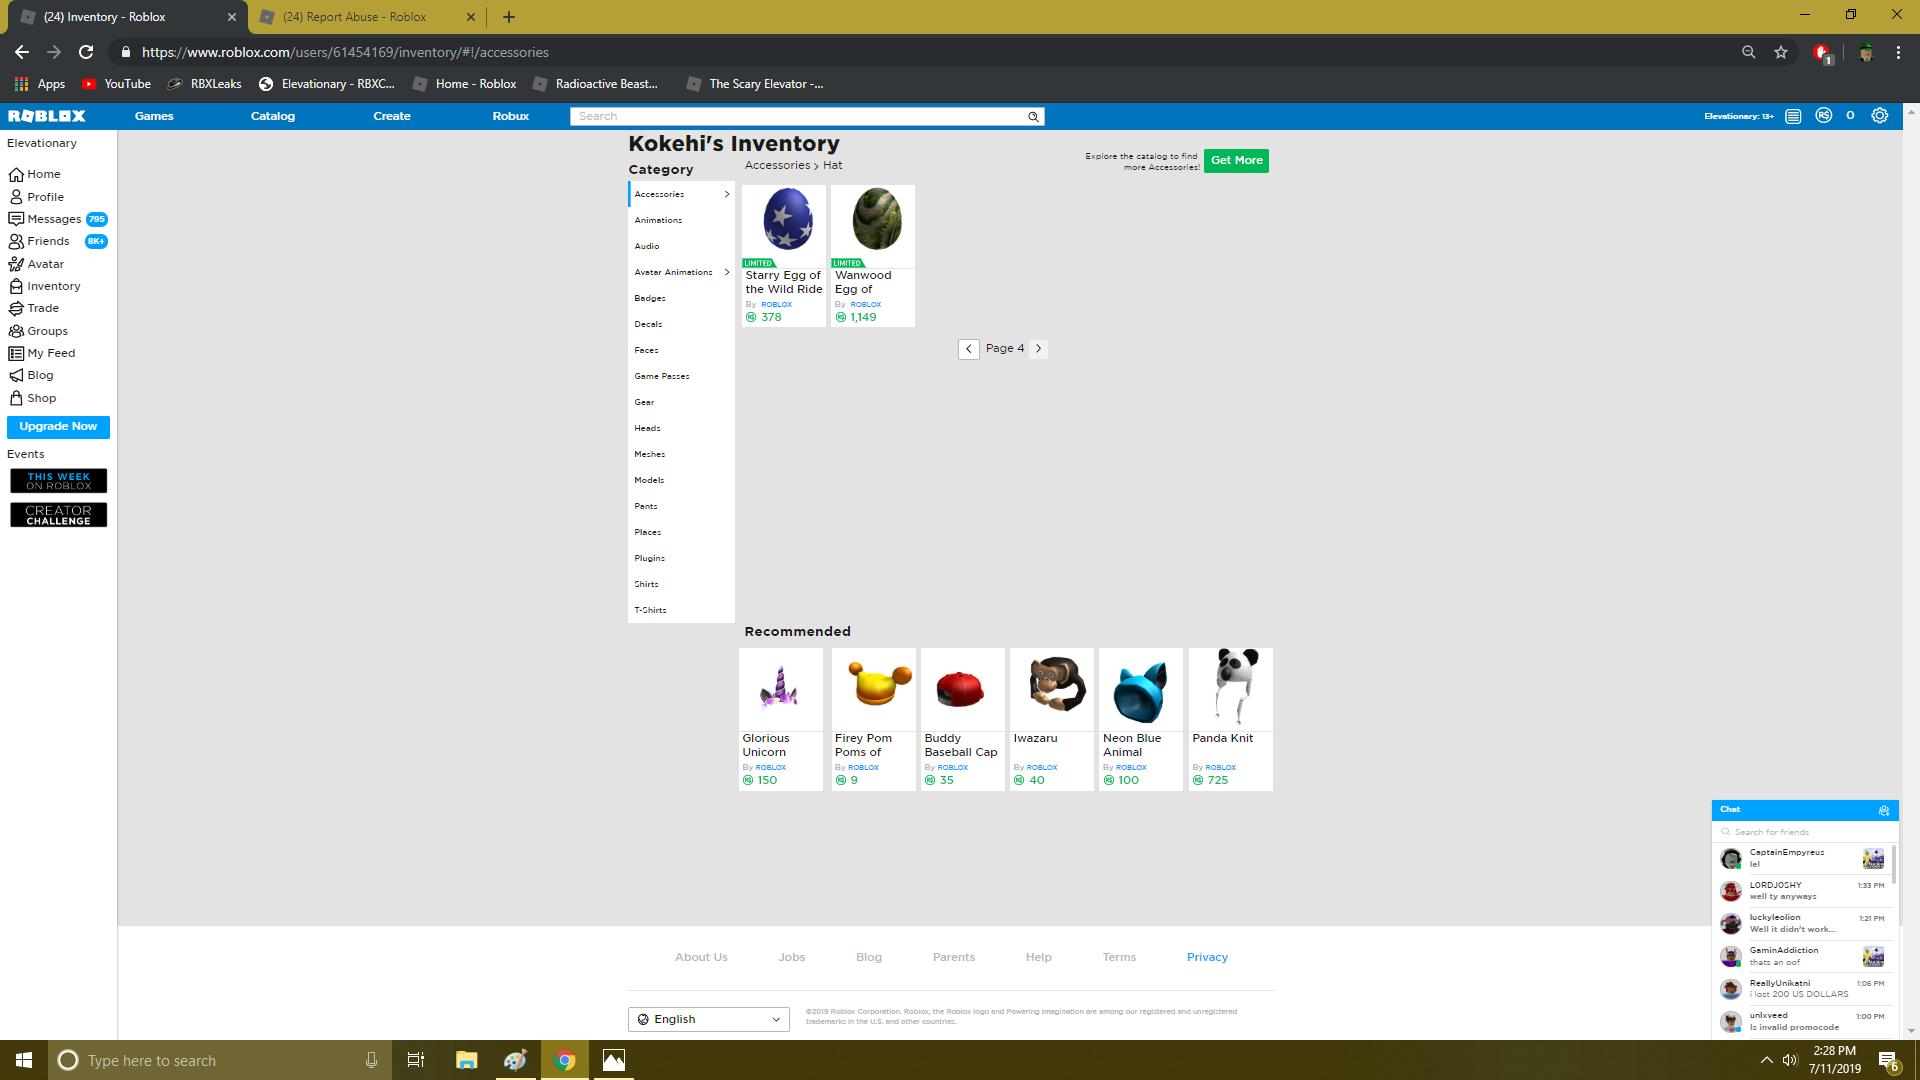Open the notifications feed icon in header
The width and height of the screenshot is (1920, 1080).
[x=1793, y=116]
